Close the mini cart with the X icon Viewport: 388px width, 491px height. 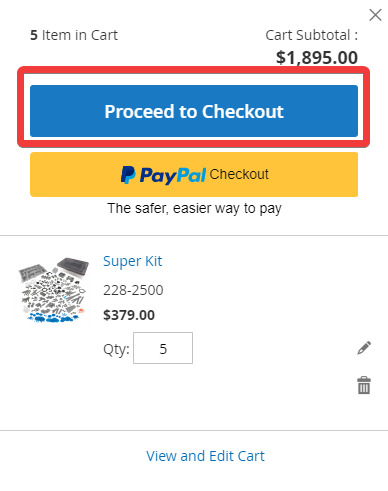point(375,15)
